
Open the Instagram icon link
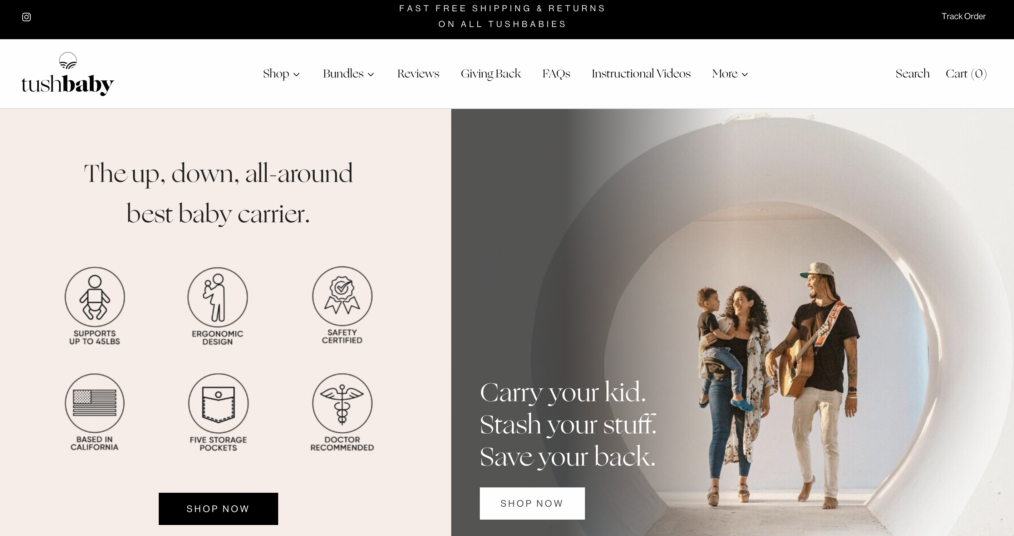[27, 17]
